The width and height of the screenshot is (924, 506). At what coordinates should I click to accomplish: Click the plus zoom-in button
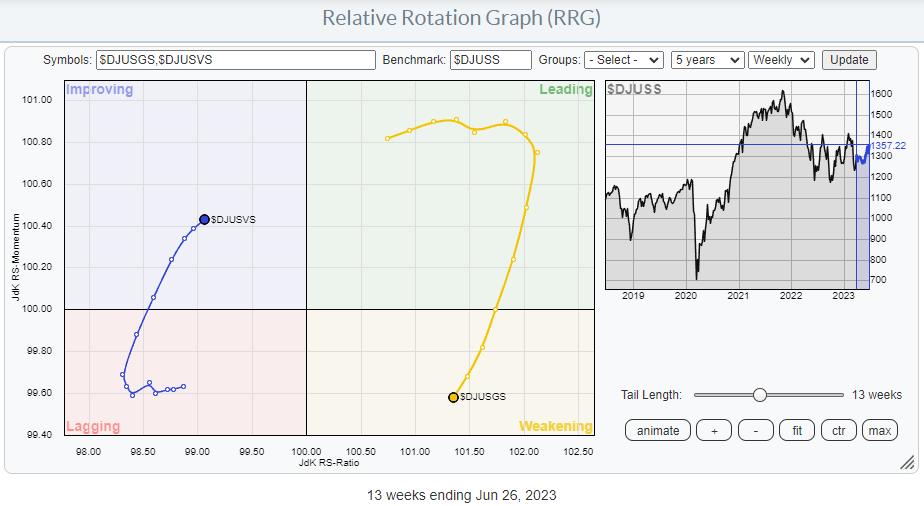tap(714, 430)
